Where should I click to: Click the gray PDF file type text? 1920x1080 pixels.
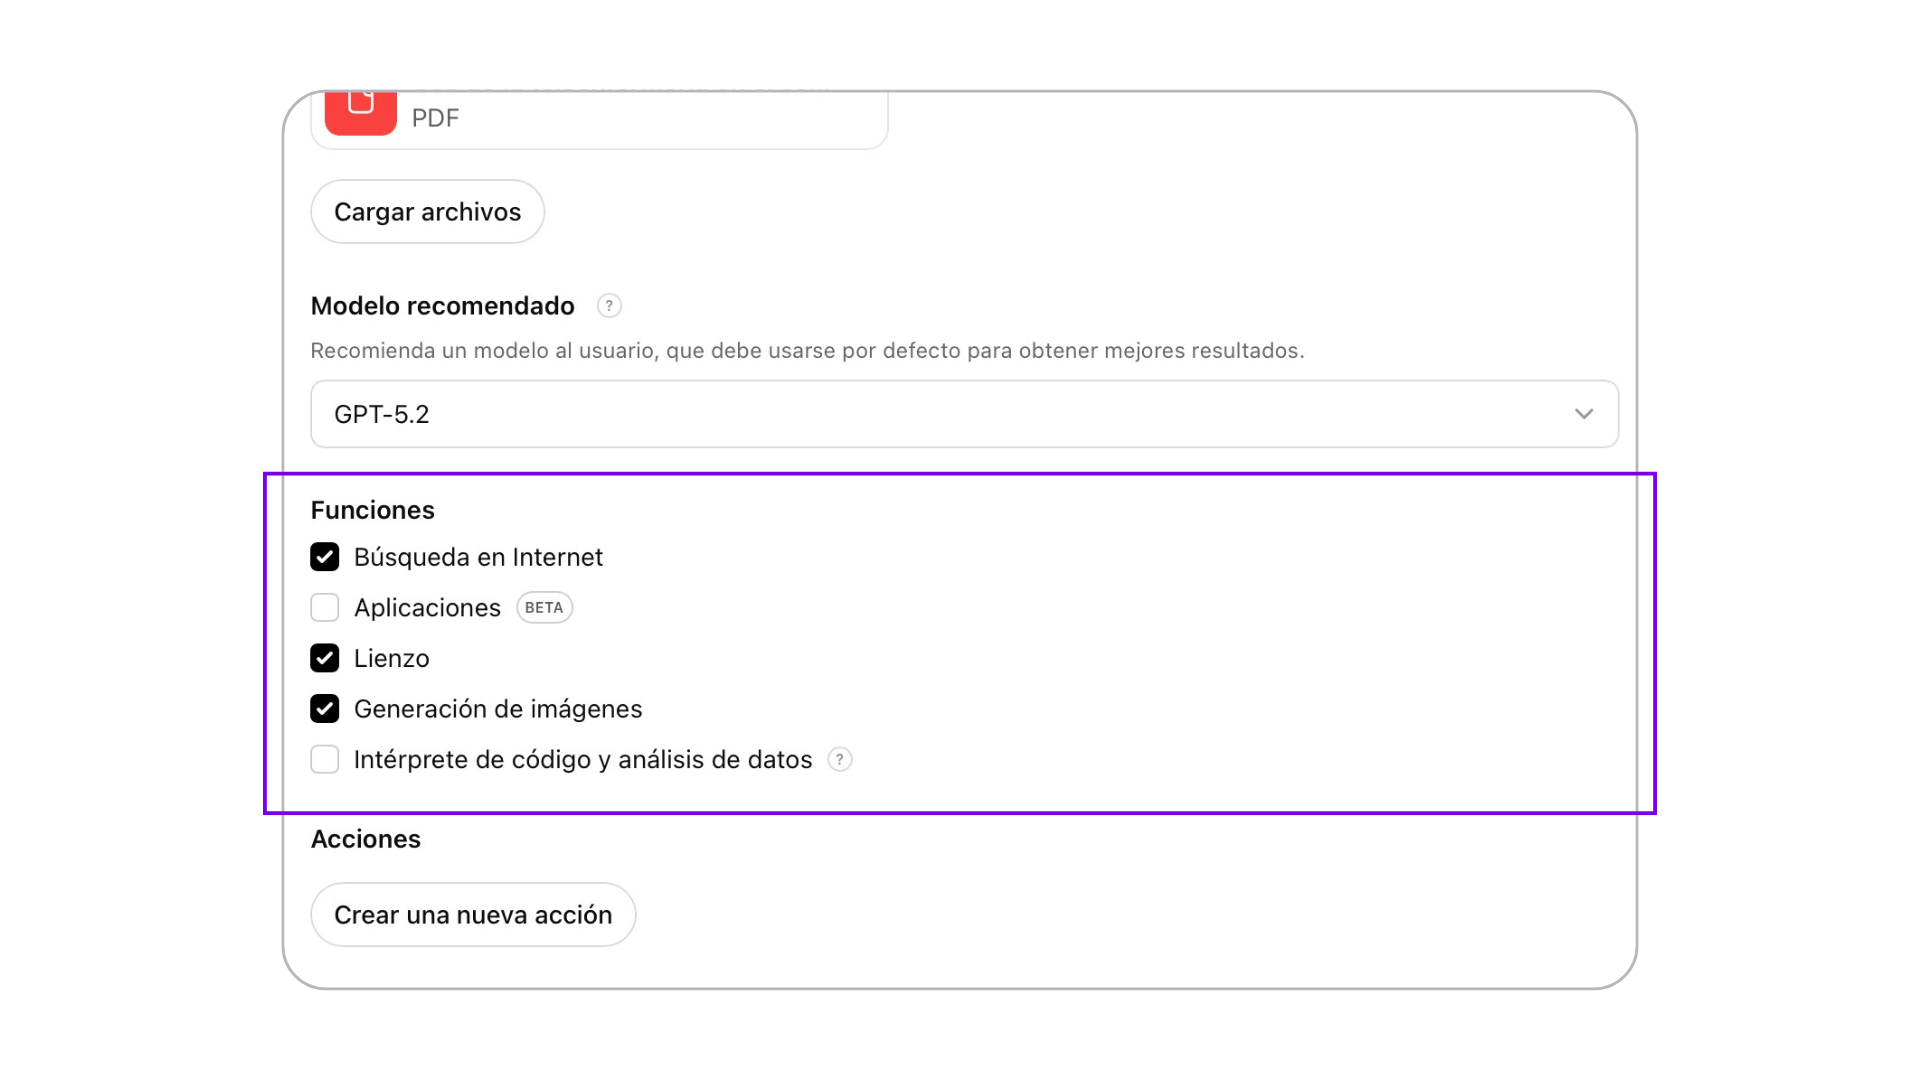[435, 118]
